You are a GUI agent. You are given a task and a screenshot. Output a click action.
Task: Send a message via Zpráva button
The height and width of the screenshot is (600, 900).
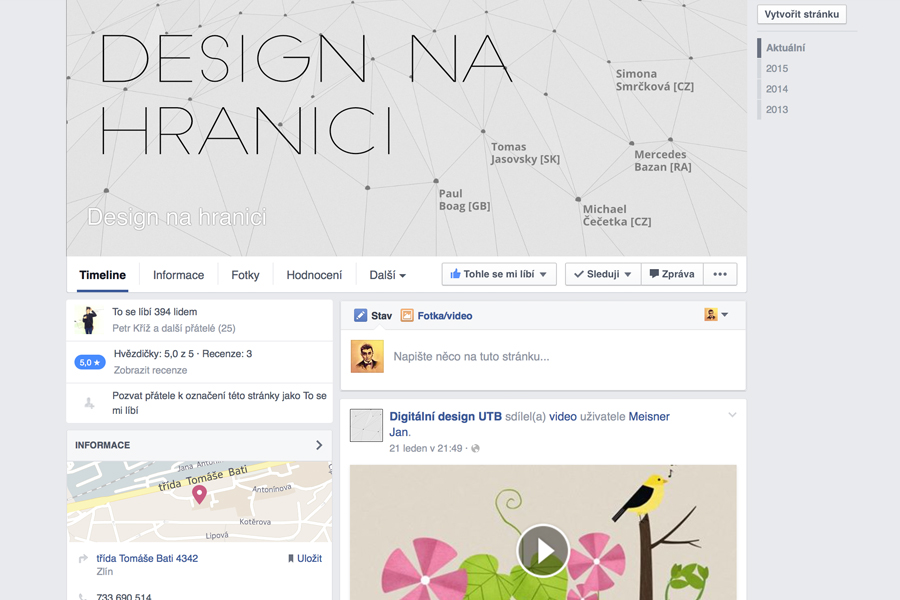click(672, 274)
